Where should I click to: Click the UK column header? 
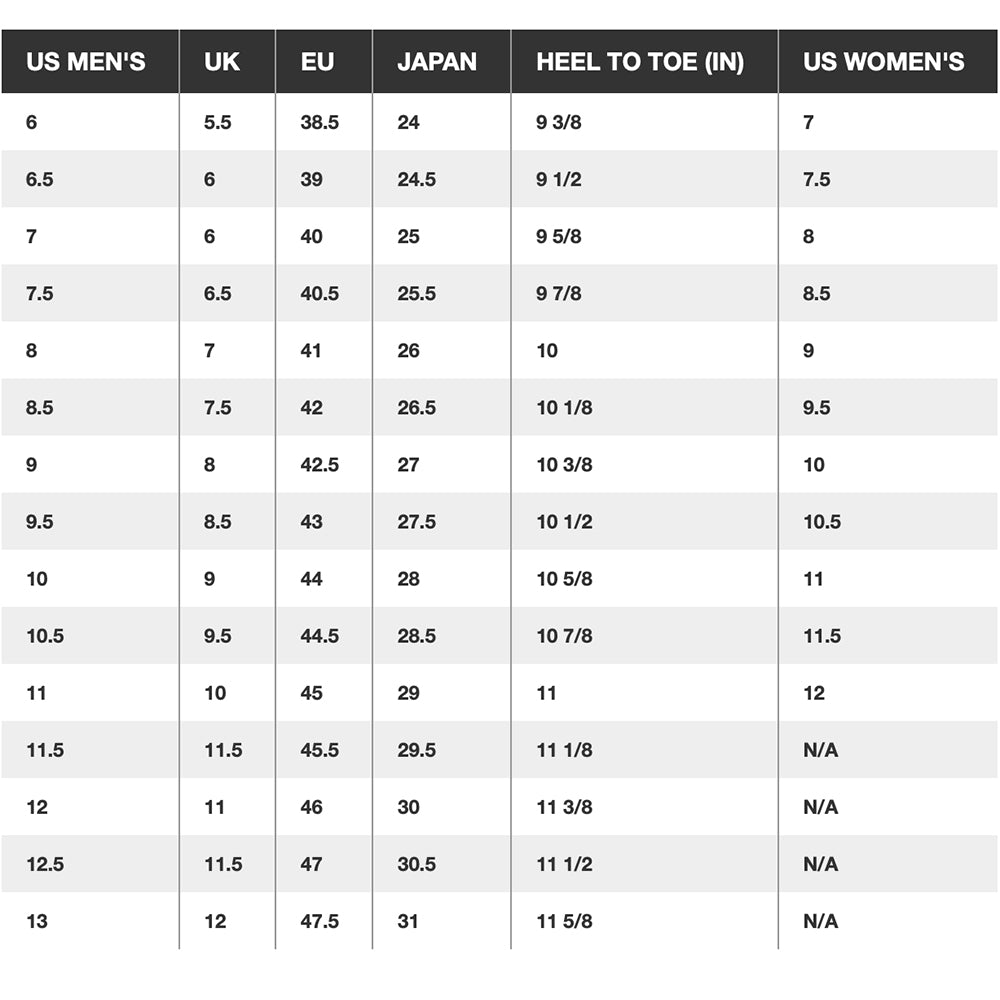[222, 62]
